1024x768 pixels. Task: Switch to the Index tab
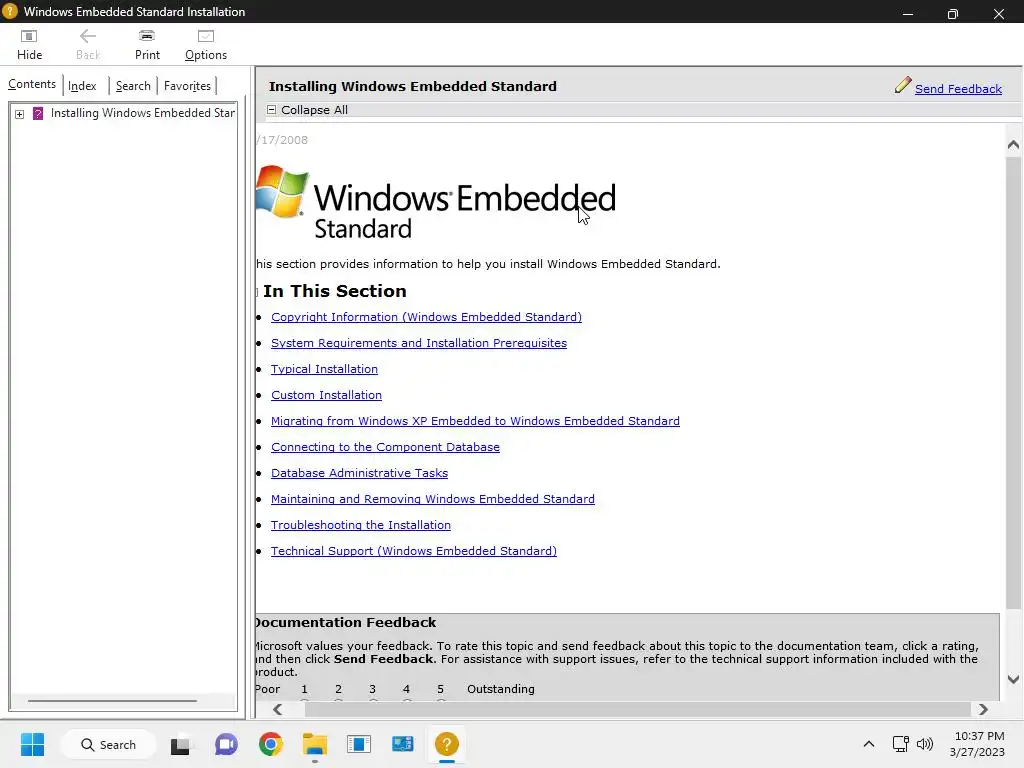pos(82,86)
